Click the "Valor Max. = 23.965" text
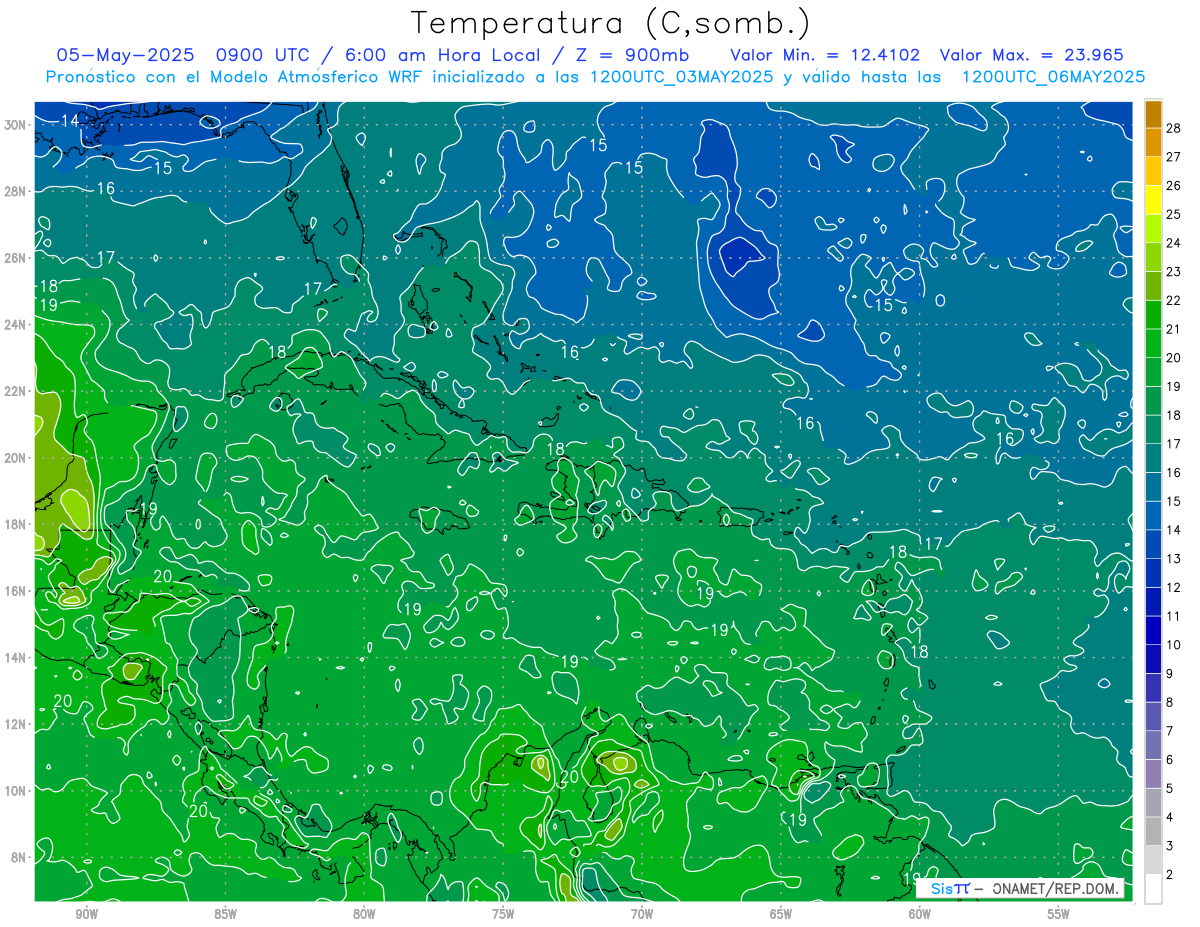Screen dimensions: 1200x927 click(x=1032, y=55)
